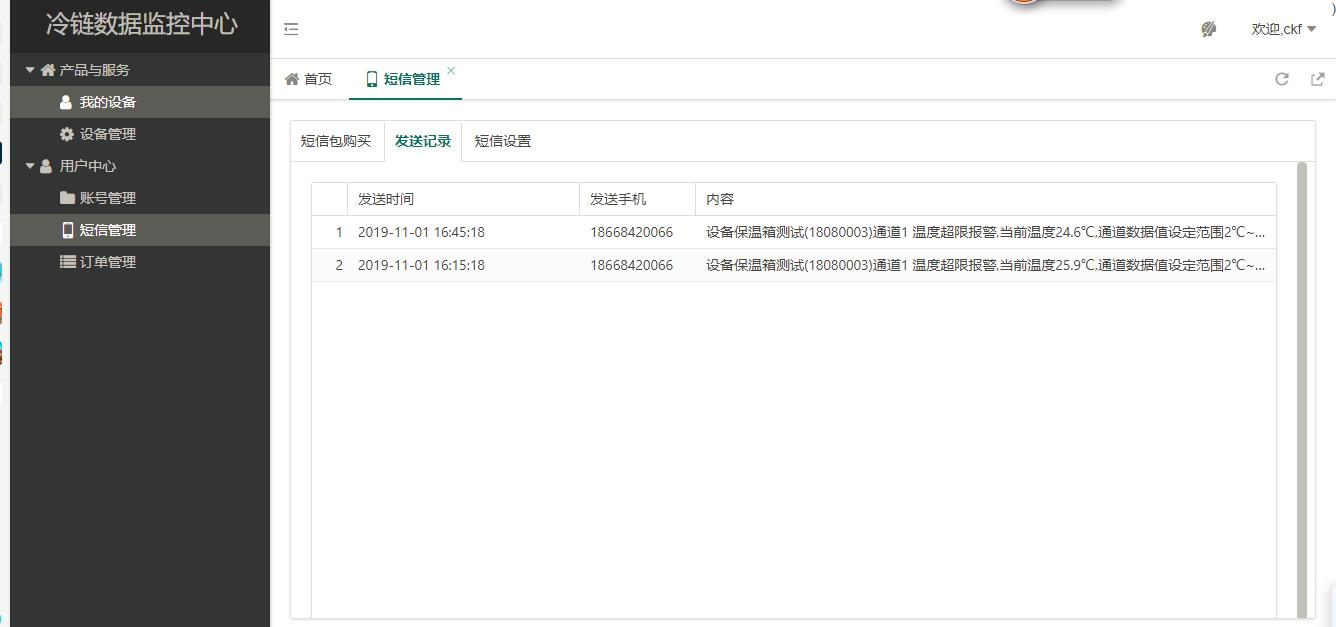Click the home icon on 首页 tab
Viewport: 1336px width, 627px height.
pos(292,79)
